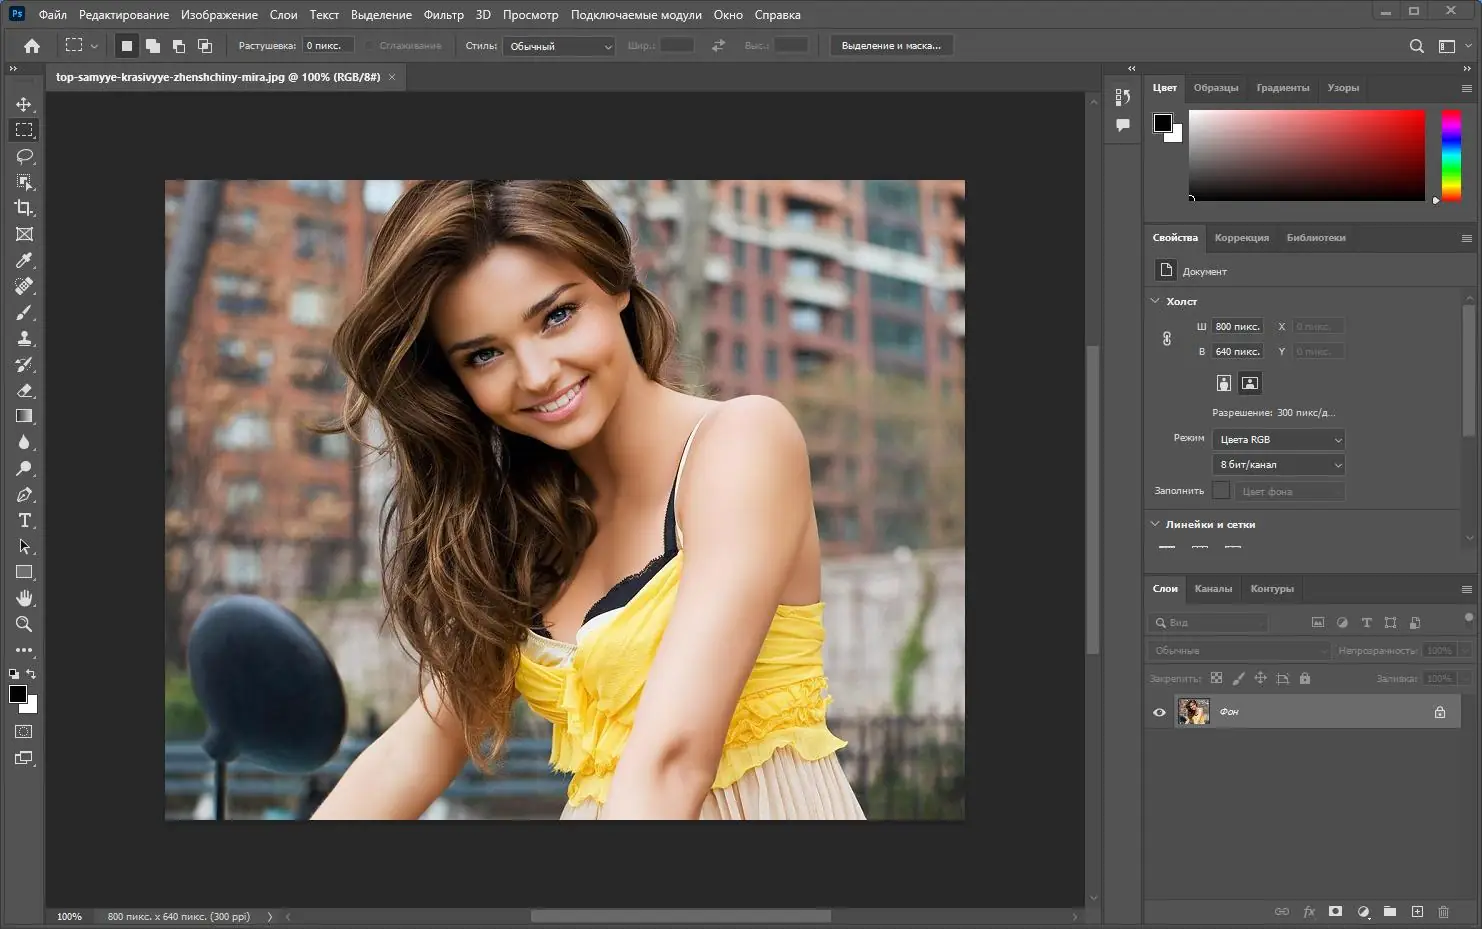1482x929 pixels.
Task: Select the Clone Stamp tool
Action: click(24, 338)
